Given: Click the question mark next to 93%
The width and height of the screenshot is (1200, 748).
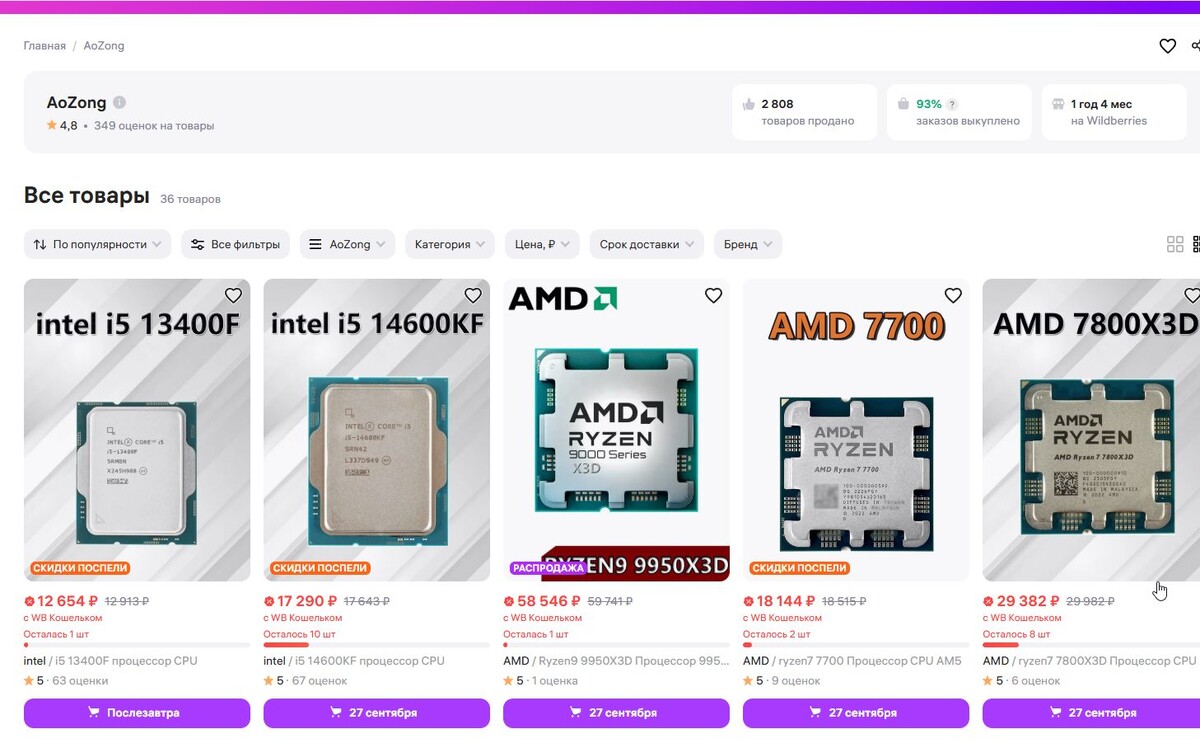Looking at the screenshot, I should pos(952,104).
